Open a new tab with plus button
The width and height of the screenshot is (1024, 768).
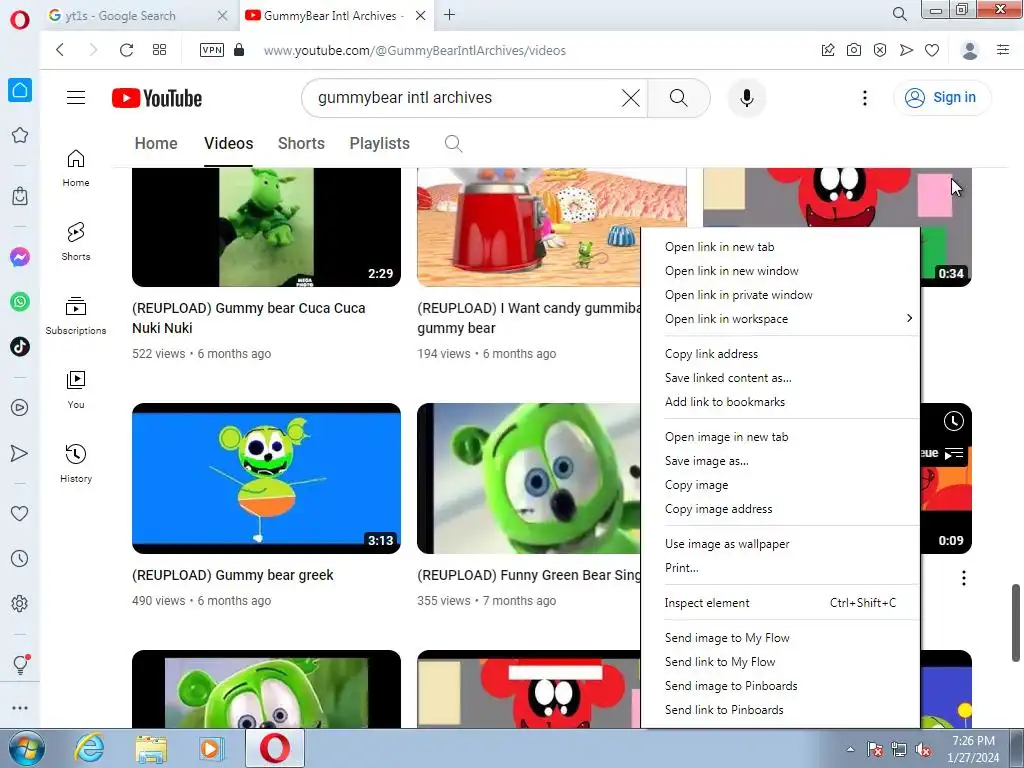[449, 15]
